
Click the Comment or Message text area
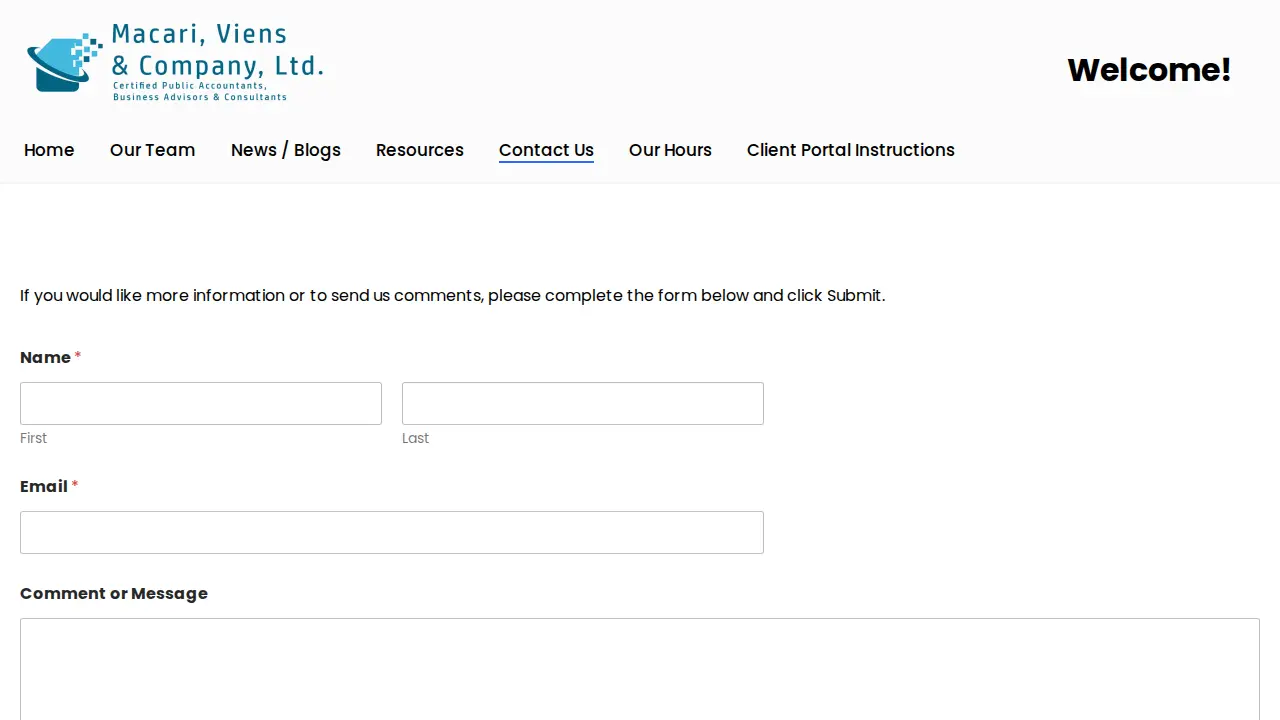[x=640, y=669]
